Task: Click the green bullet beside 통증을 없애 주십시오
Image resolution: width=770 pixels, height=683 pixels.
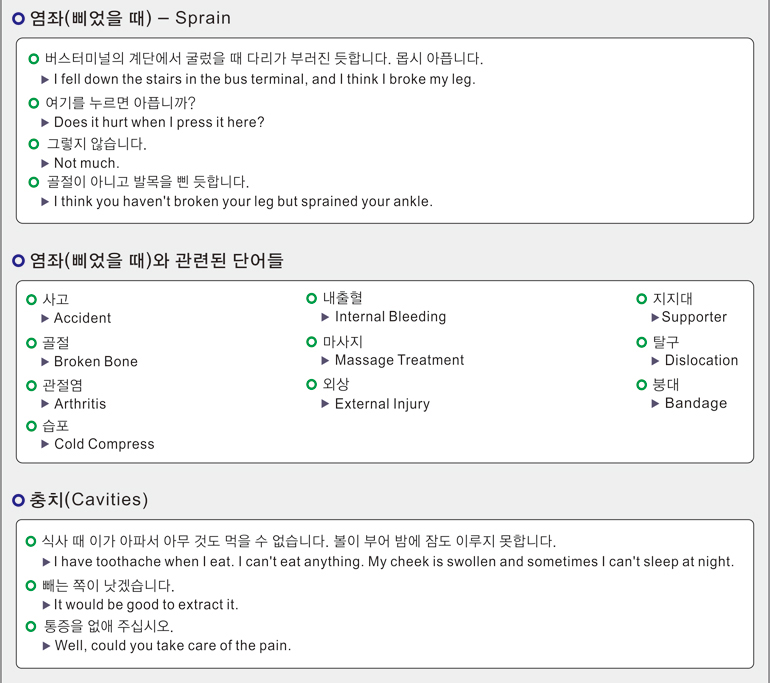Action: point(30,627)
